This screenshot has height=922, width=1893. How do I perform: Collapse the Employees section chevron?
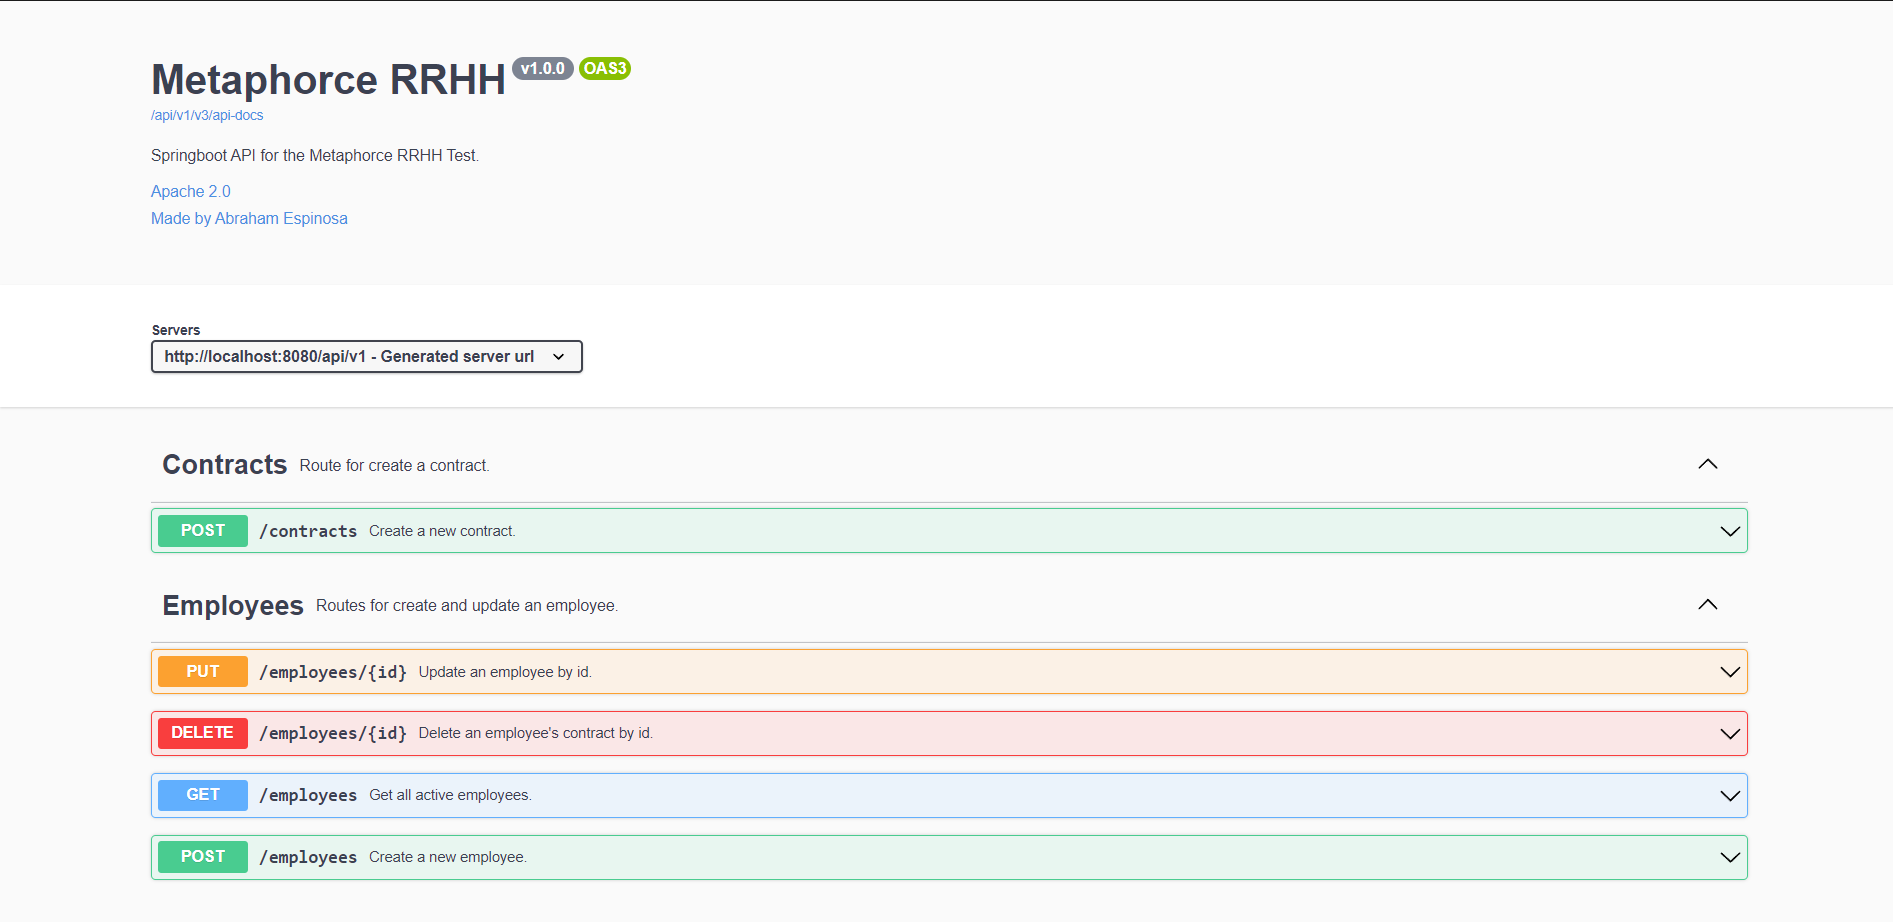click(x=1708, y=604)
